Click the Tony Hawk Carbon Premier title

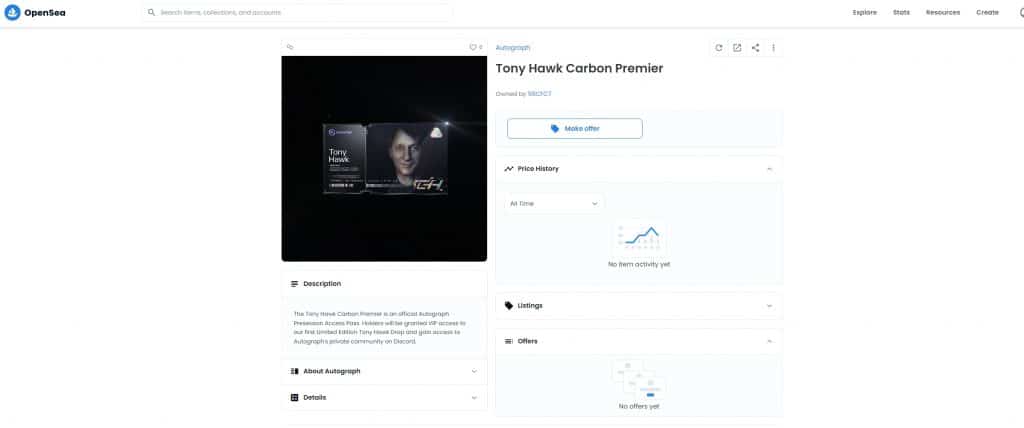point(579,69)
